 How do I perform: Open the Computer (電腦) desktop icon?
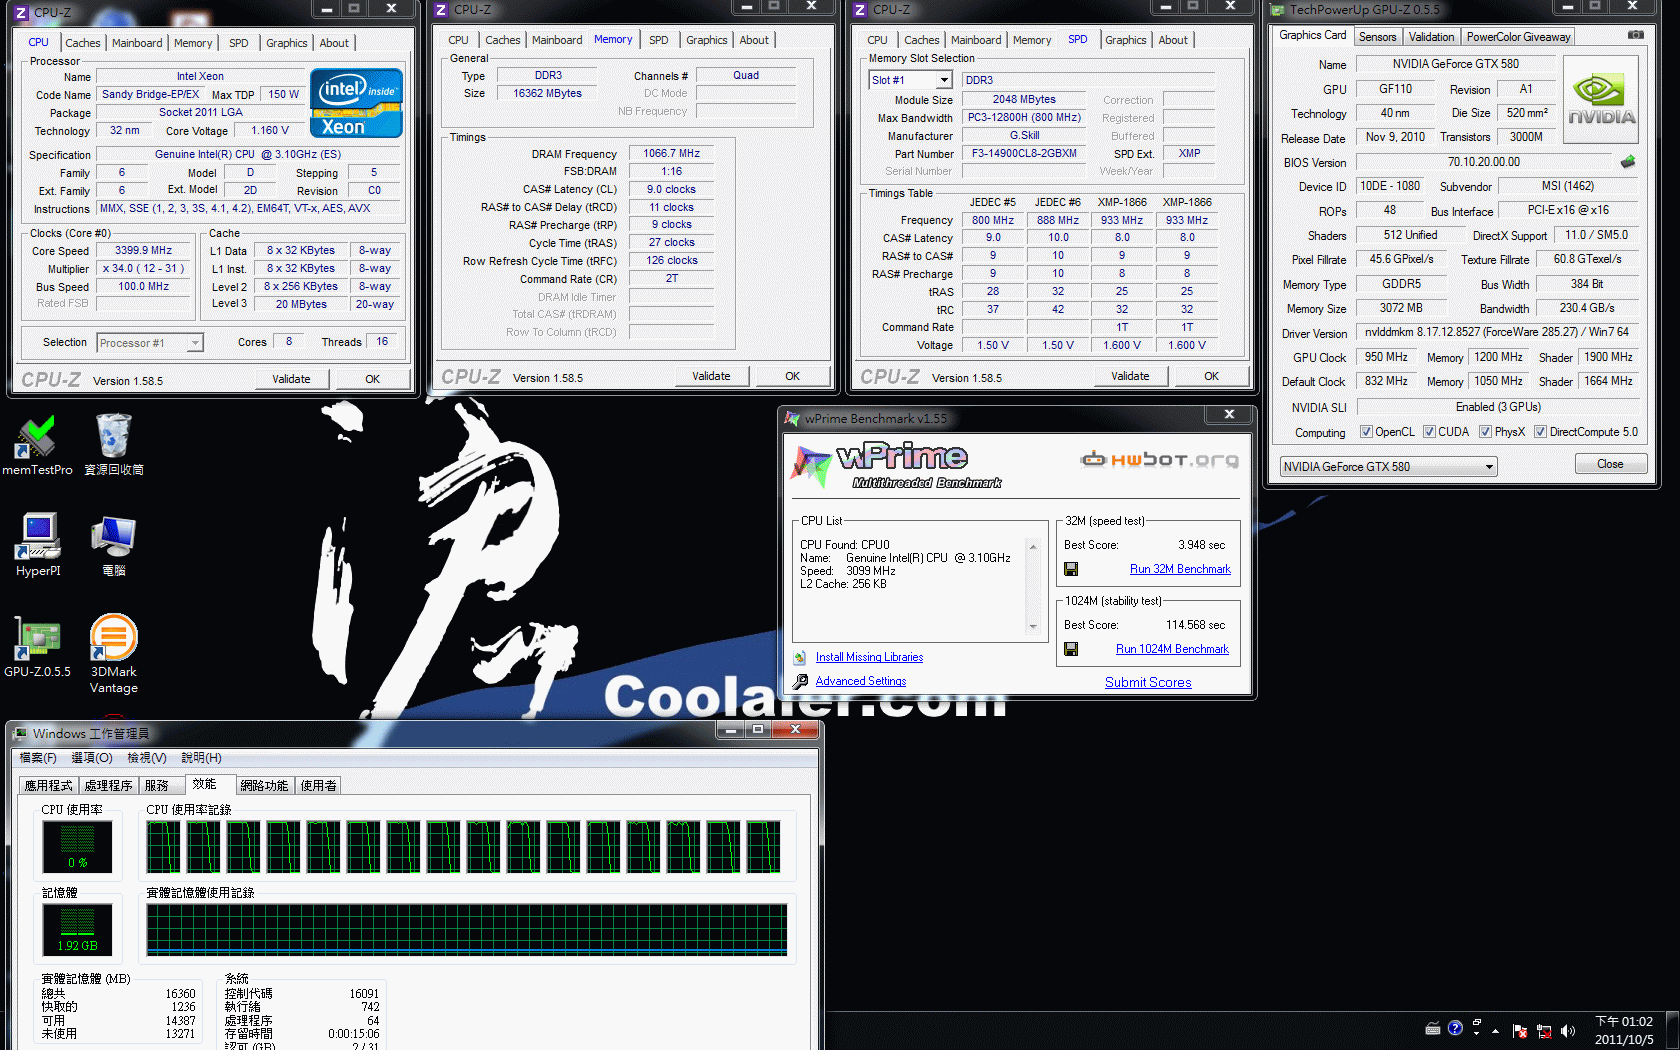(x=113, y=545)
